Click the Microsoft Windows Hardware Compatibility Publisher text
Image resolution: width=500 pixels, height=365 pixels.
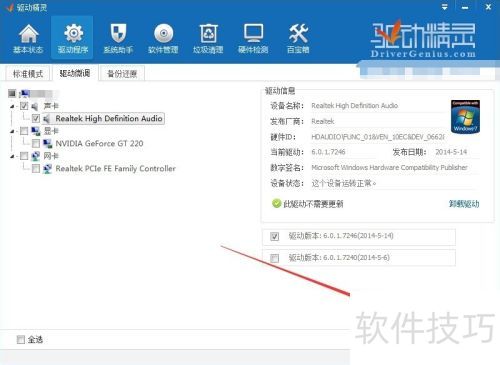pyautogui.click(x=389, y=167)
